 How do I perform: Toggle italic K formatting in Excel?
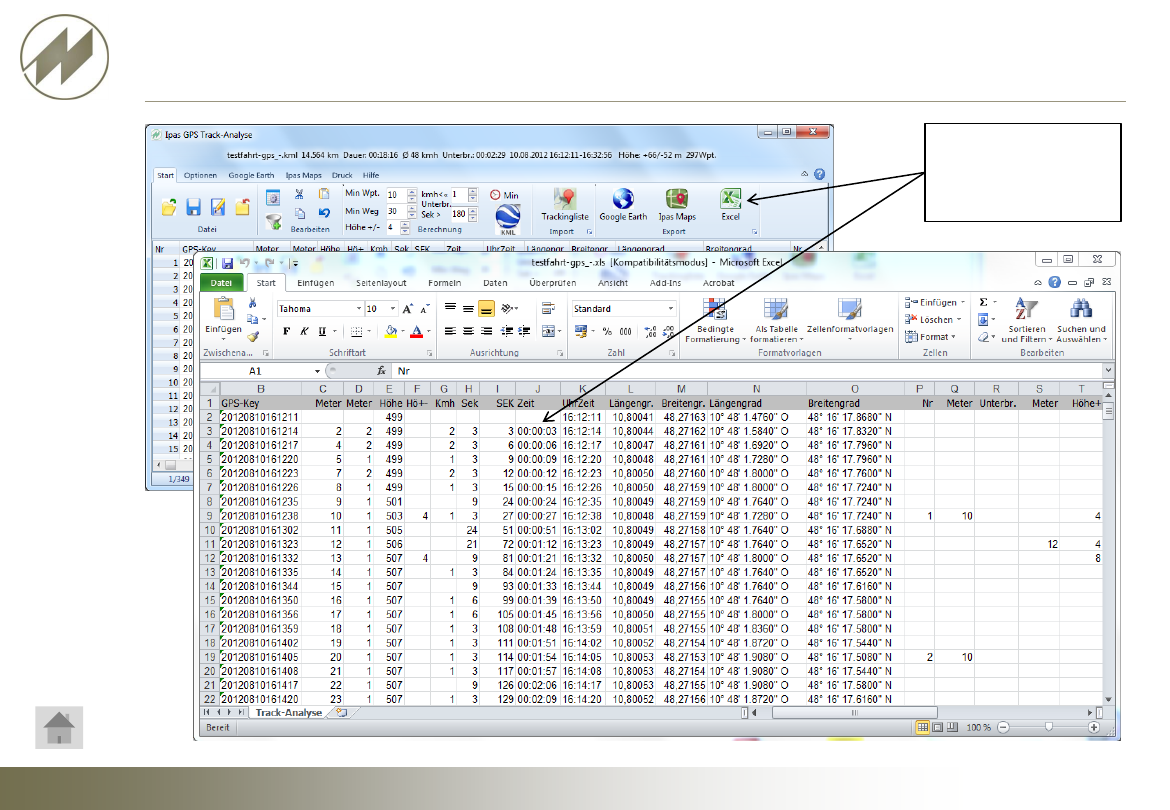click(x=304, y=331)
